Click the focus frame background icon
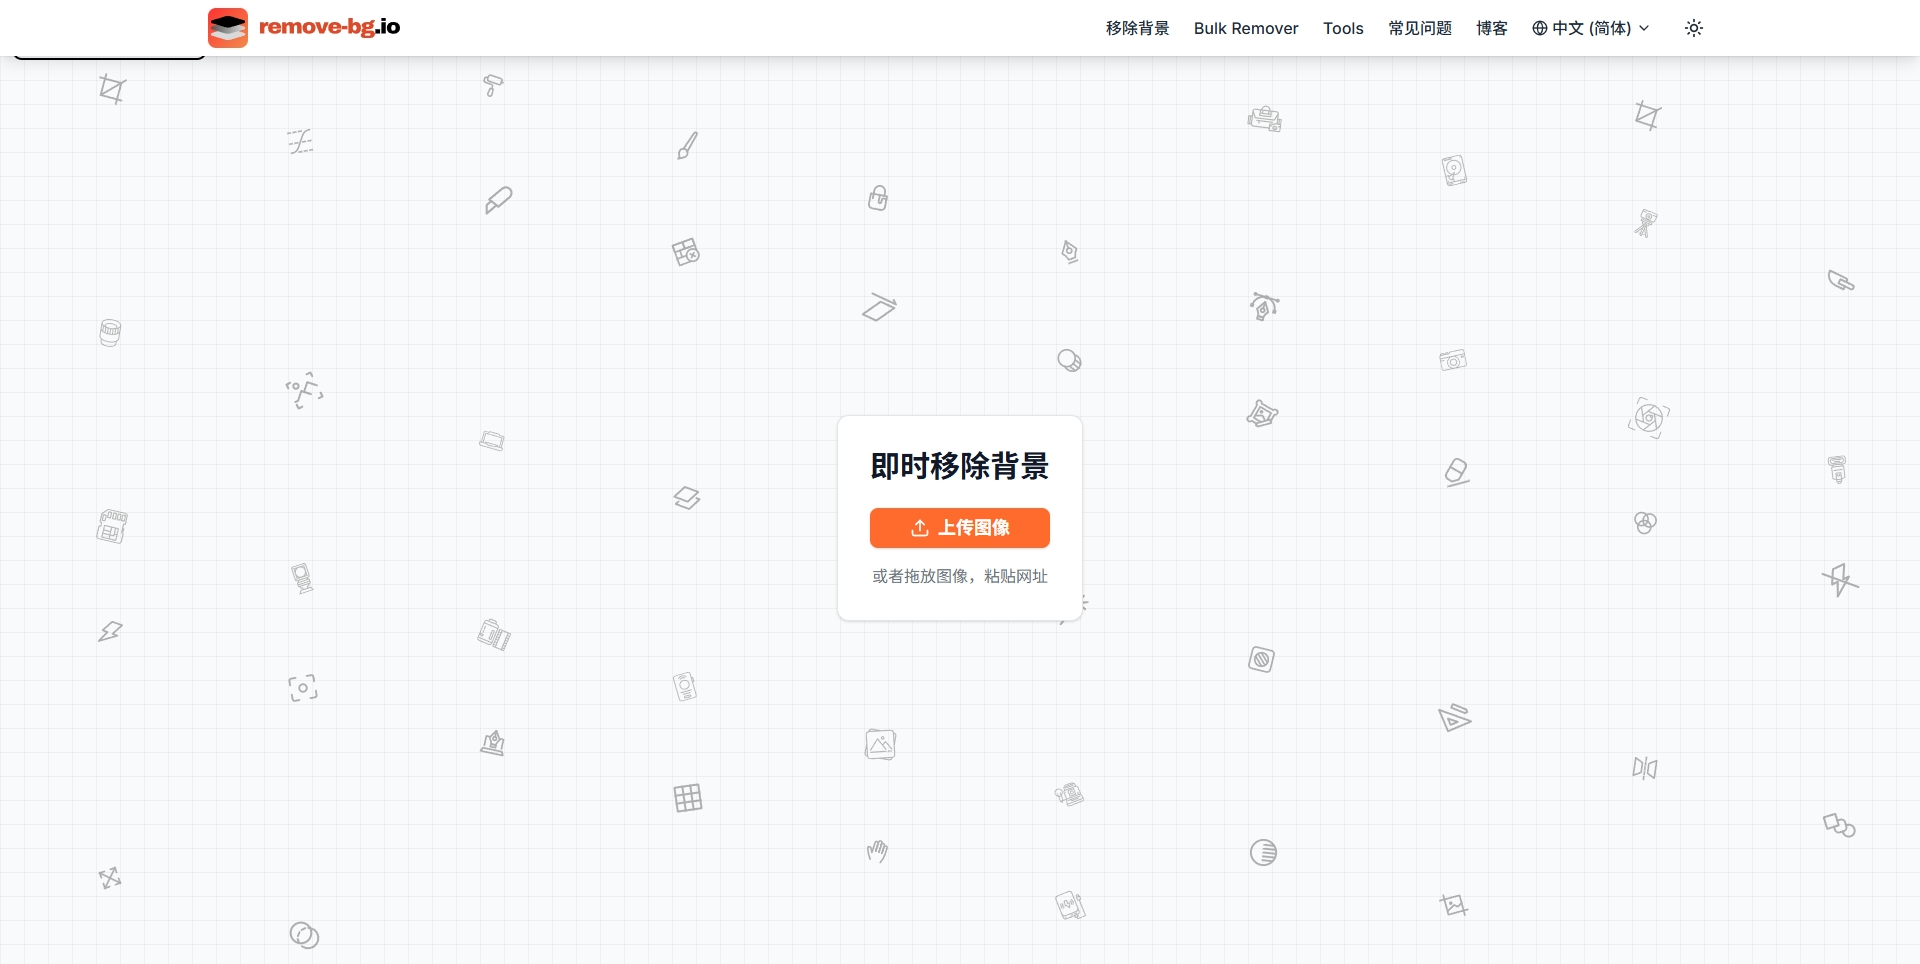 [303, 688]
